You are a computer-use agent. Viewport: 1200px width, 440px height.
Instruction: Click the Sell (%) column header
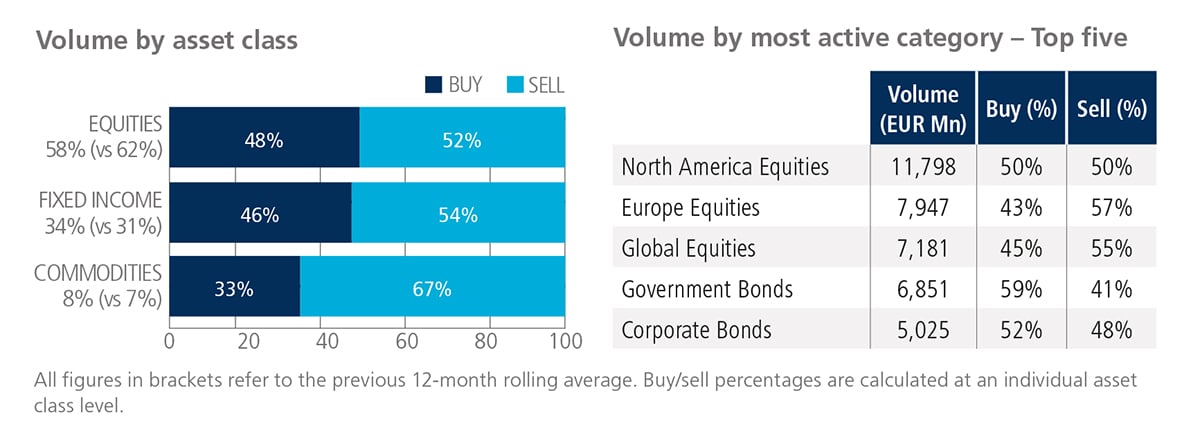pos(1111,109)
